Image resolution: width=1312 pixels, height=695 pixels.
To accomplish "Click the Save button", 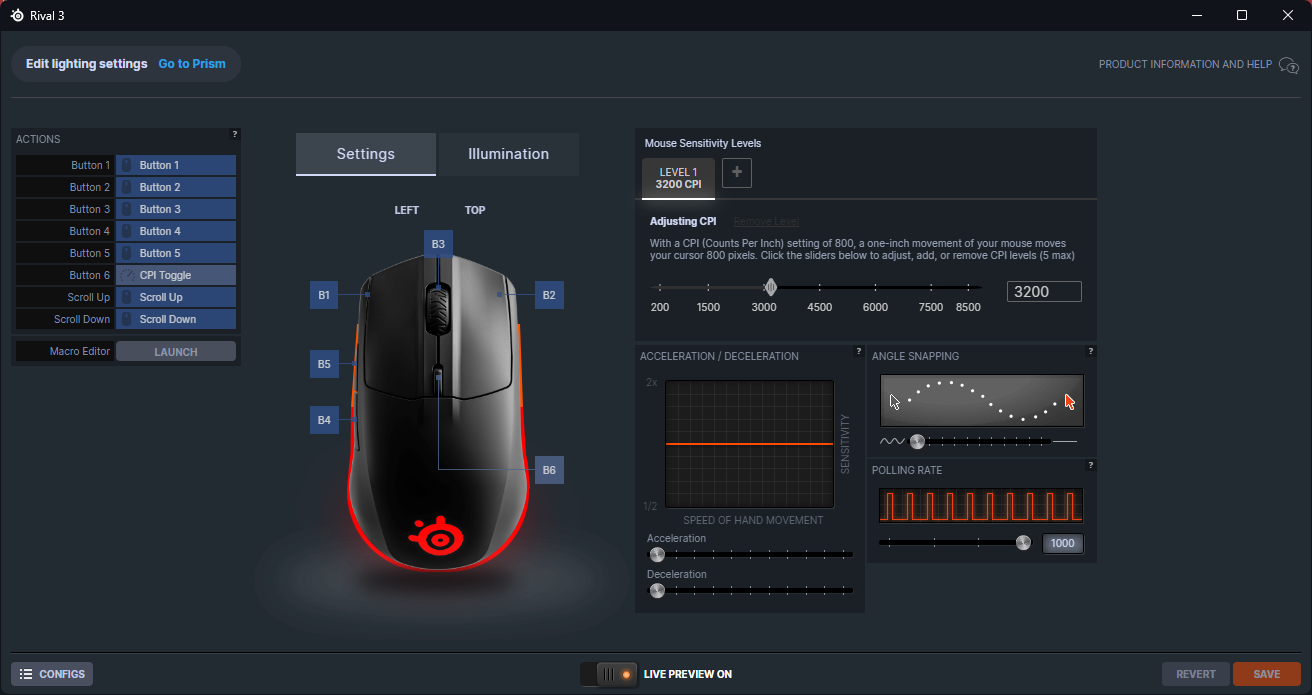I will pyautogui.click(x=1266, y=674).
